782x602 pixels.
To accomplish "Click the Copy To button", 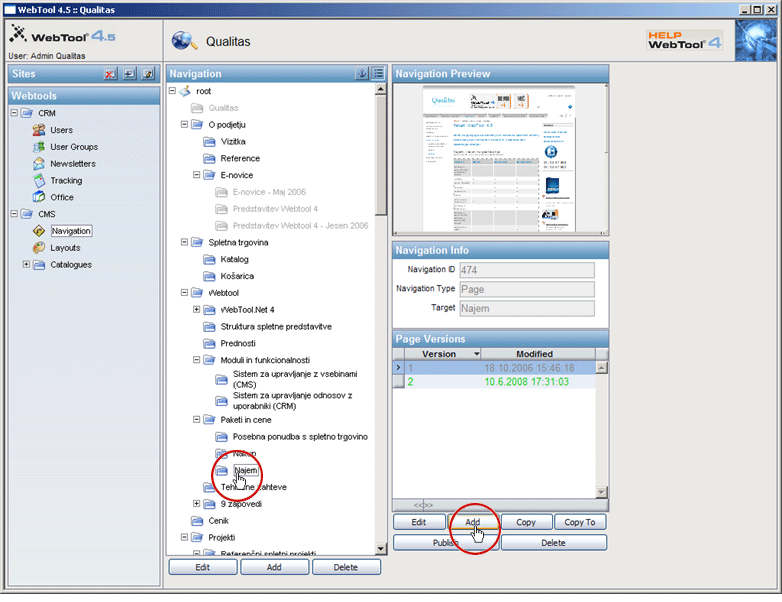I will coord(580,522).
